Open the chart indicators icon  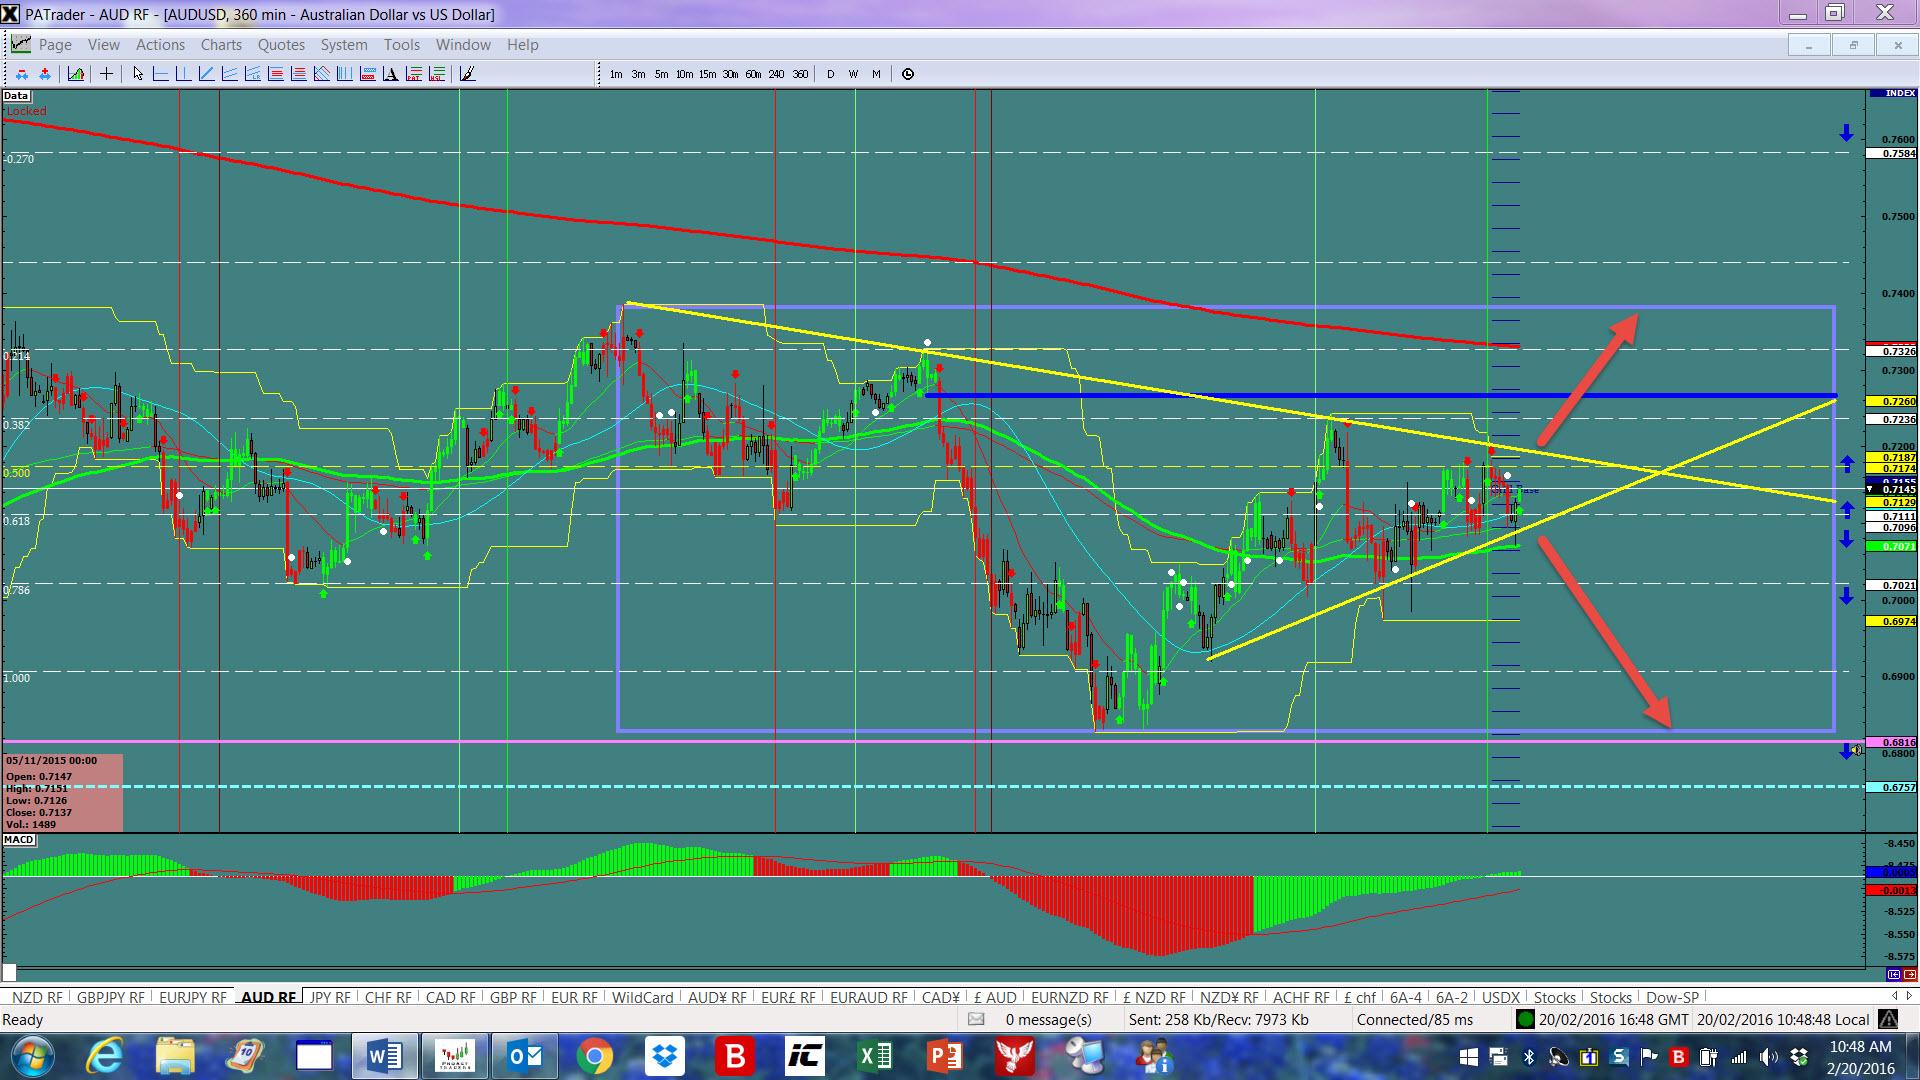76,74
